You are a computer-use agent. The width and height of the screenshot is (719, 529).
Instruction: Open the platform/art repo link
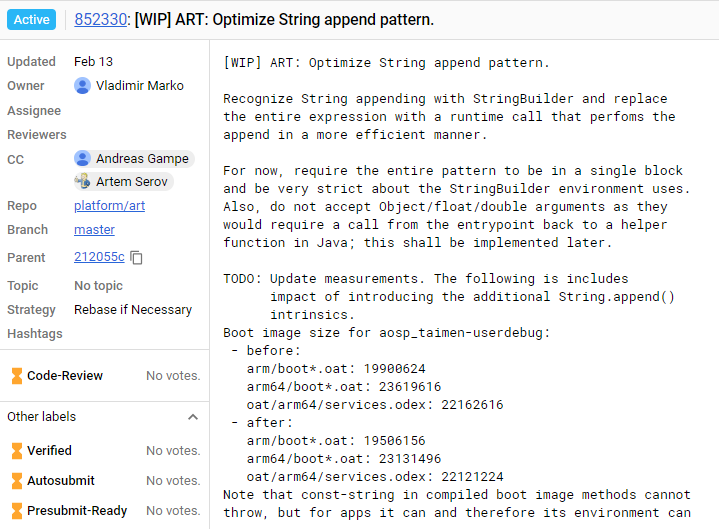[x=110, y=206]
